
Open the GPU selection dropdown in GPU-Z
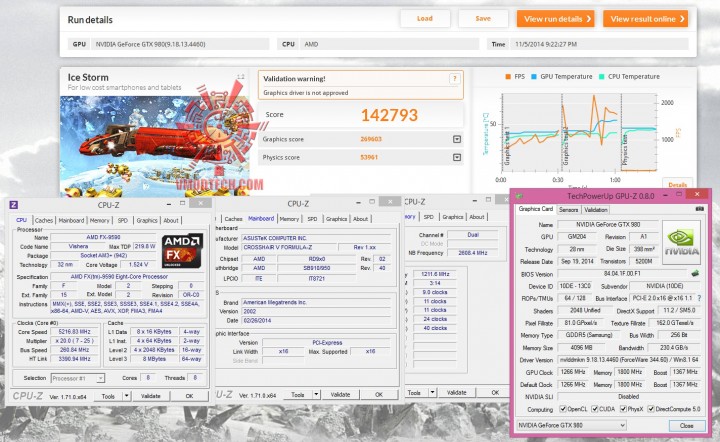tap(571, 425)
